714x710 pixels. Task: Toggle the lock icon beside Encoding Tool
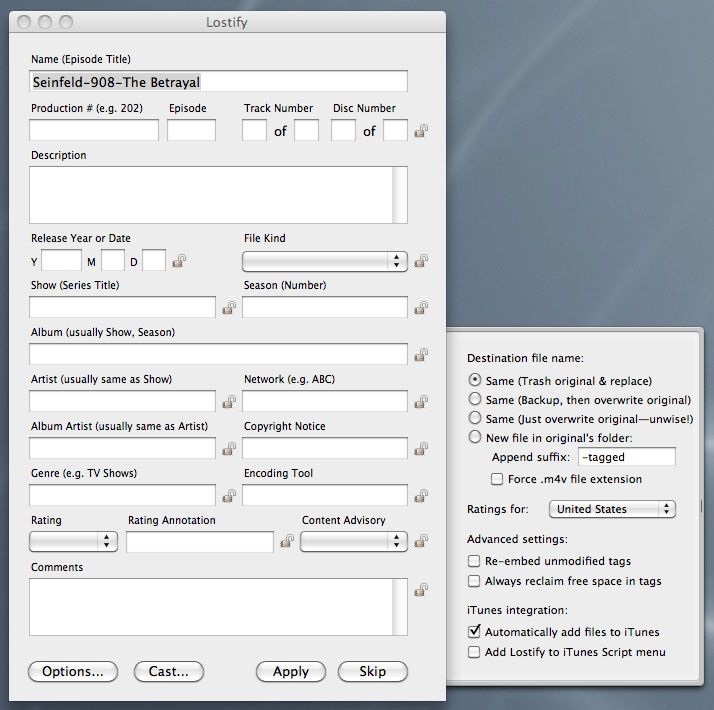[x=421, y=495]
